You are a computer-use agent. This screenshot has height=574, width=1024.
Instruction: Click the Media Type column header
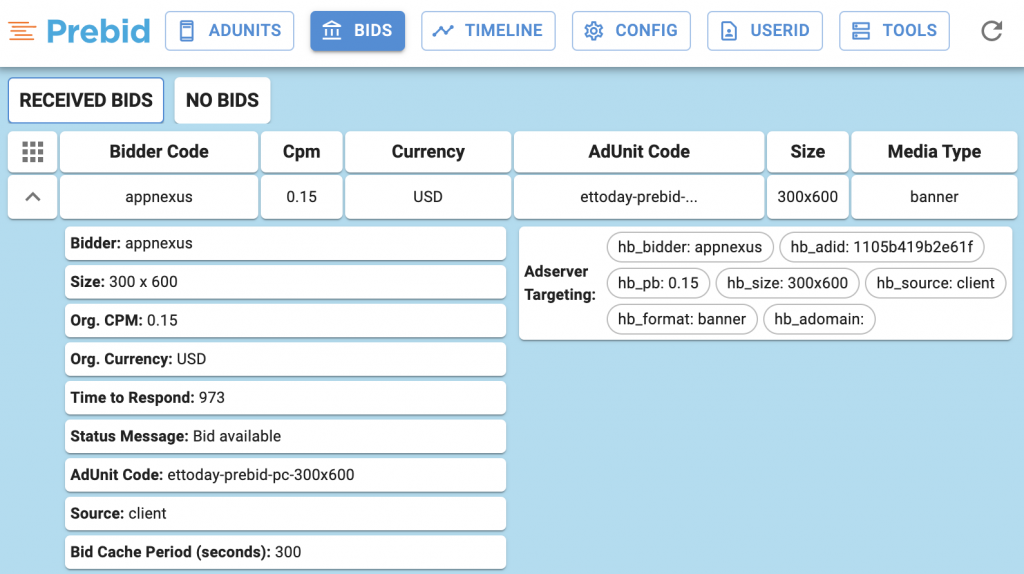[934, 151]
